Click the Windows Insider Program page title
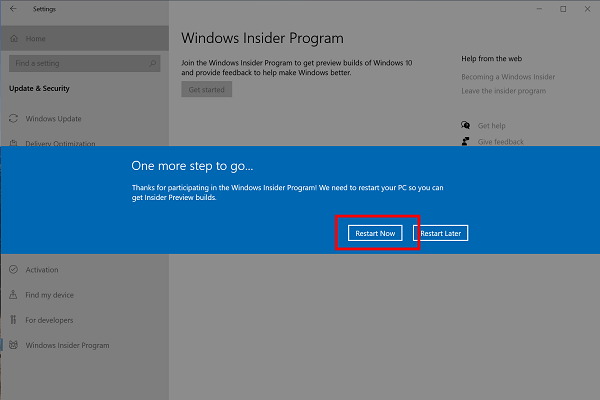The image size is (600, 400). (x=262, y=38)
